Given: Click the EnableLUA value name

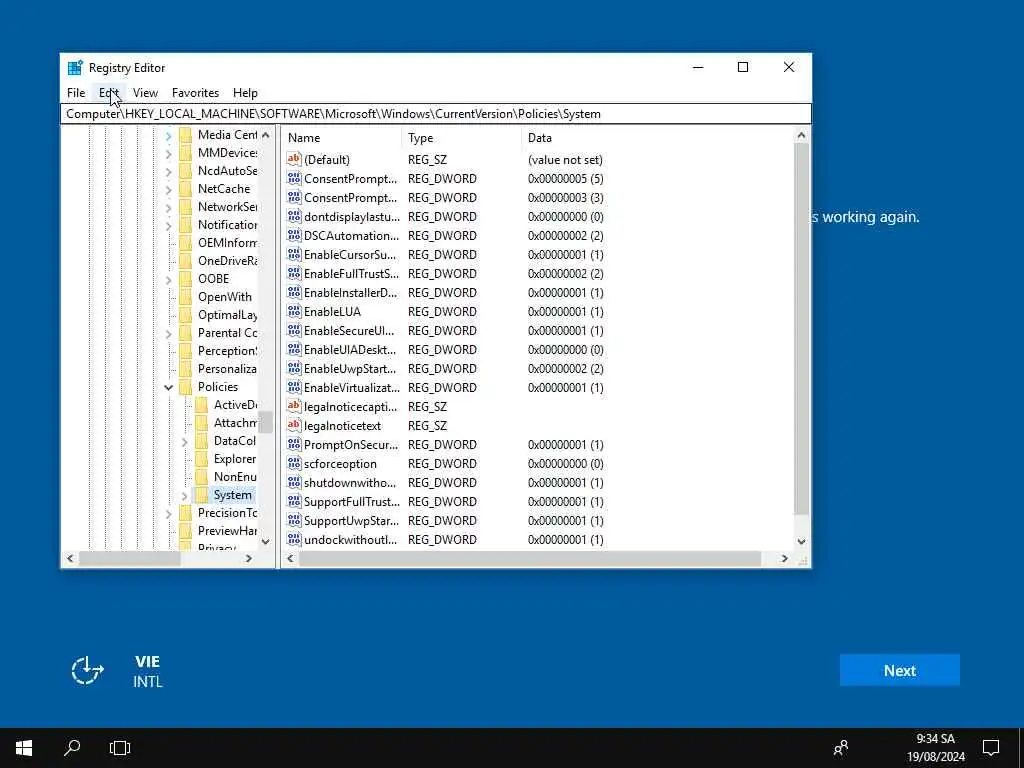Looking at the screenshot, I should (332, 312).
